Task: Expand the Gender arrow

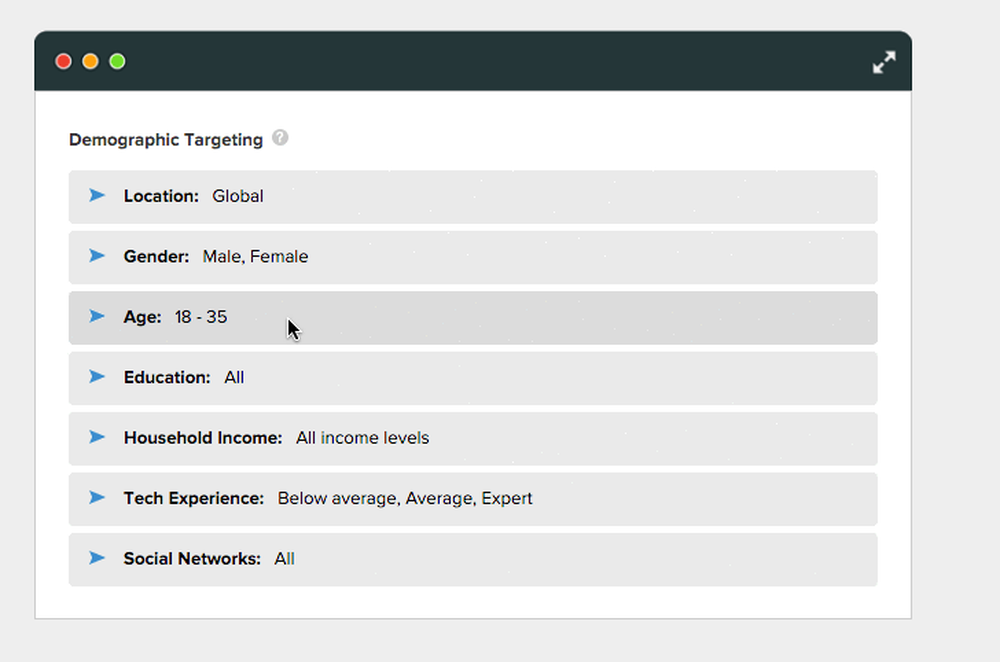Action: (97, 256)
